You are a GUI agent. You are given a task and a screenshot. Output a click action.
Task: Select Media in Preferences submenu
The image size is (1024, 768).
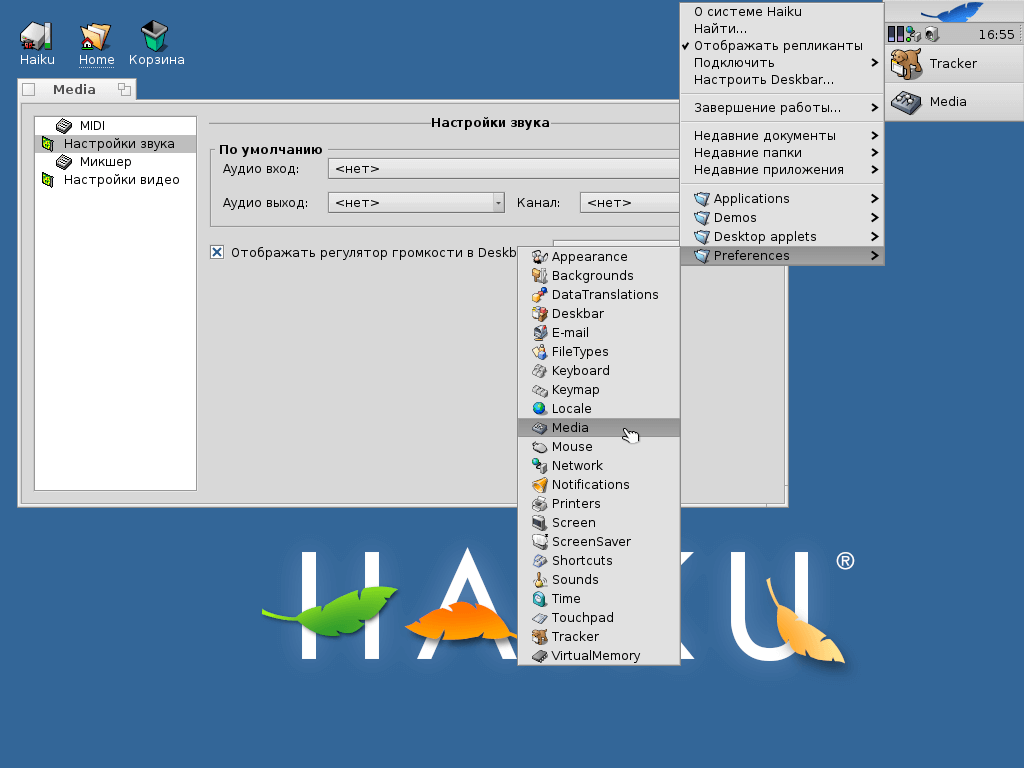pyautogui.click(x=599, y=428)
